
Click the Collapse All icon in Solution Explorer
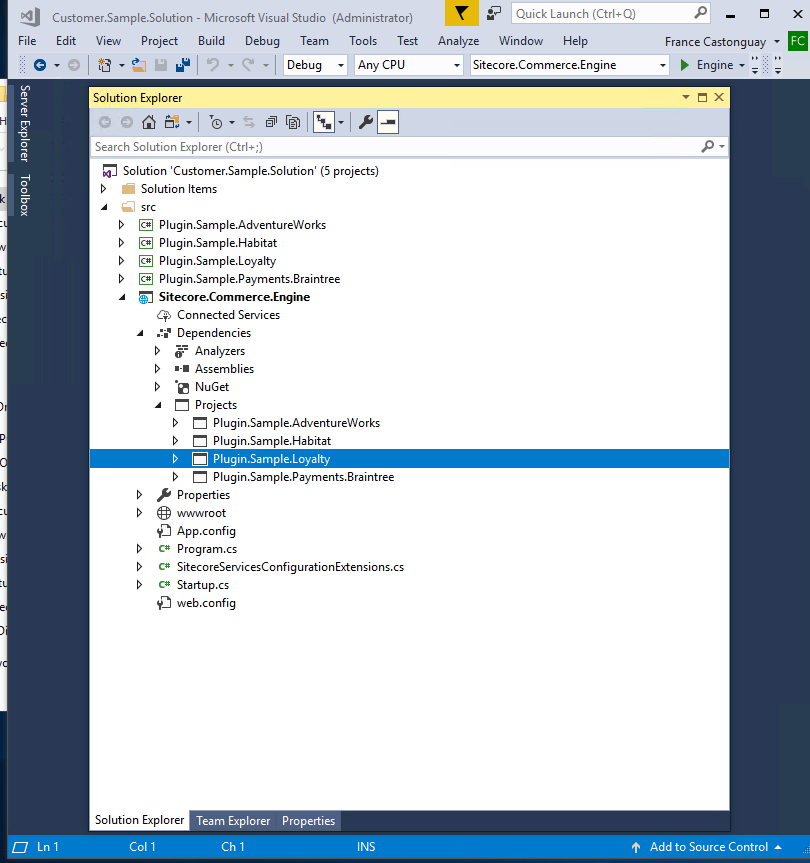271,122
